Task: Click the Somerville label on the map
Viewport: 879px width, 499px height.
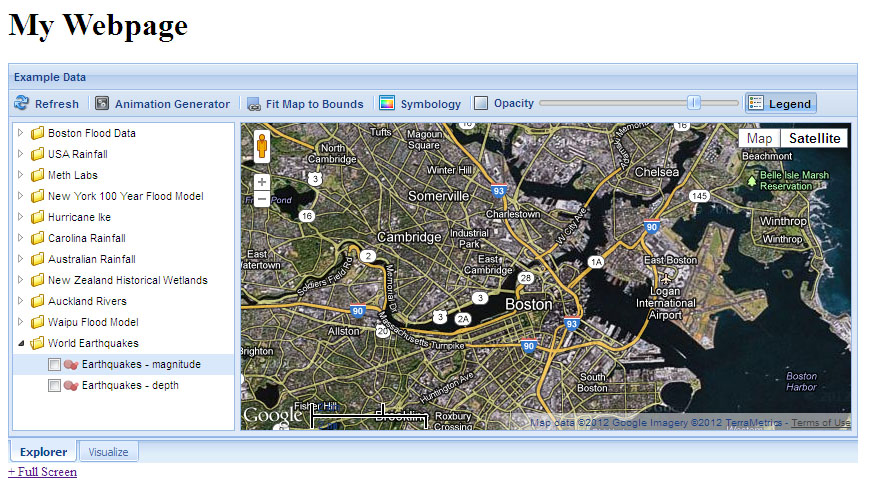Action: pyautogui.click(x=438, y=196)
